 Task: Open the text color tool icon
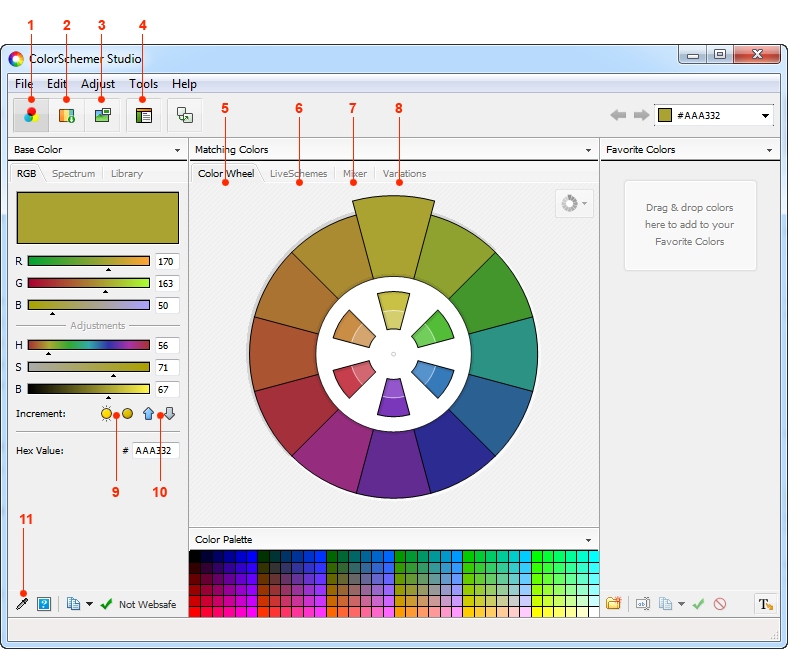click(765, 604)
